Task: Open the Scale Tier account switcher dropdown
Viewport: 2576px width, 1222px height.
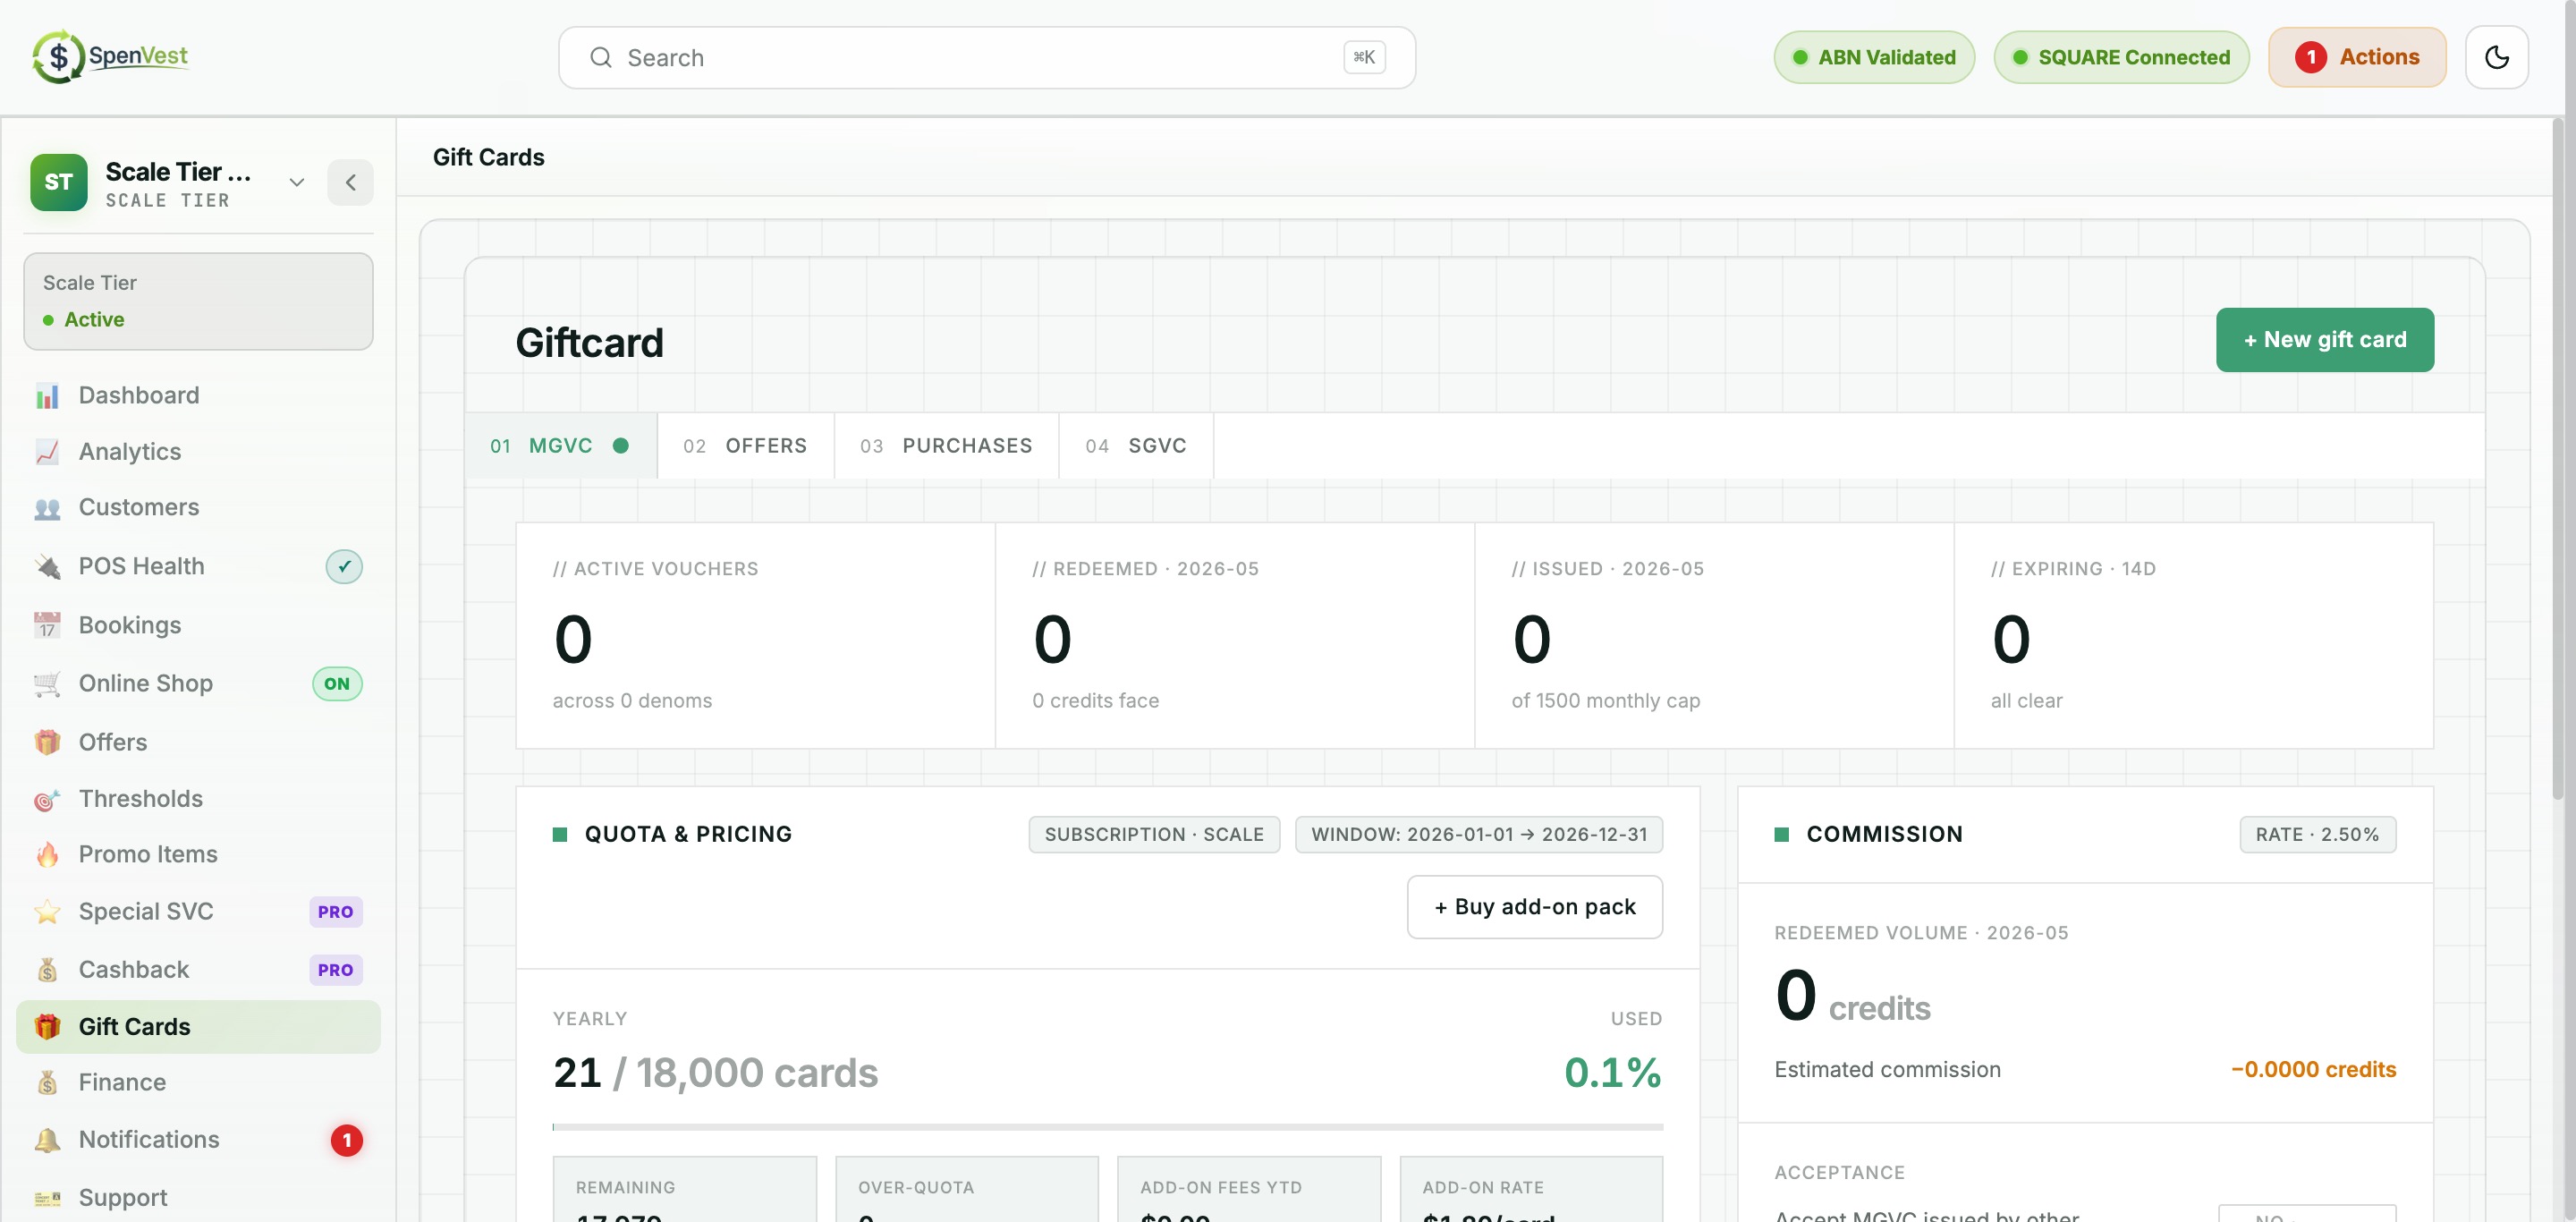Action: pos(296,182)
